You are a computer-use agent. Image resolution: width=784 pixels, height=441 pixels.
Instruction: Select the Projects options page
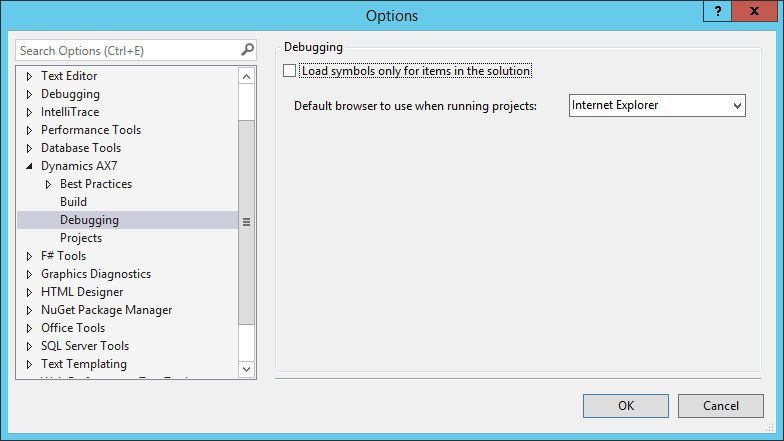click(81, 238)
